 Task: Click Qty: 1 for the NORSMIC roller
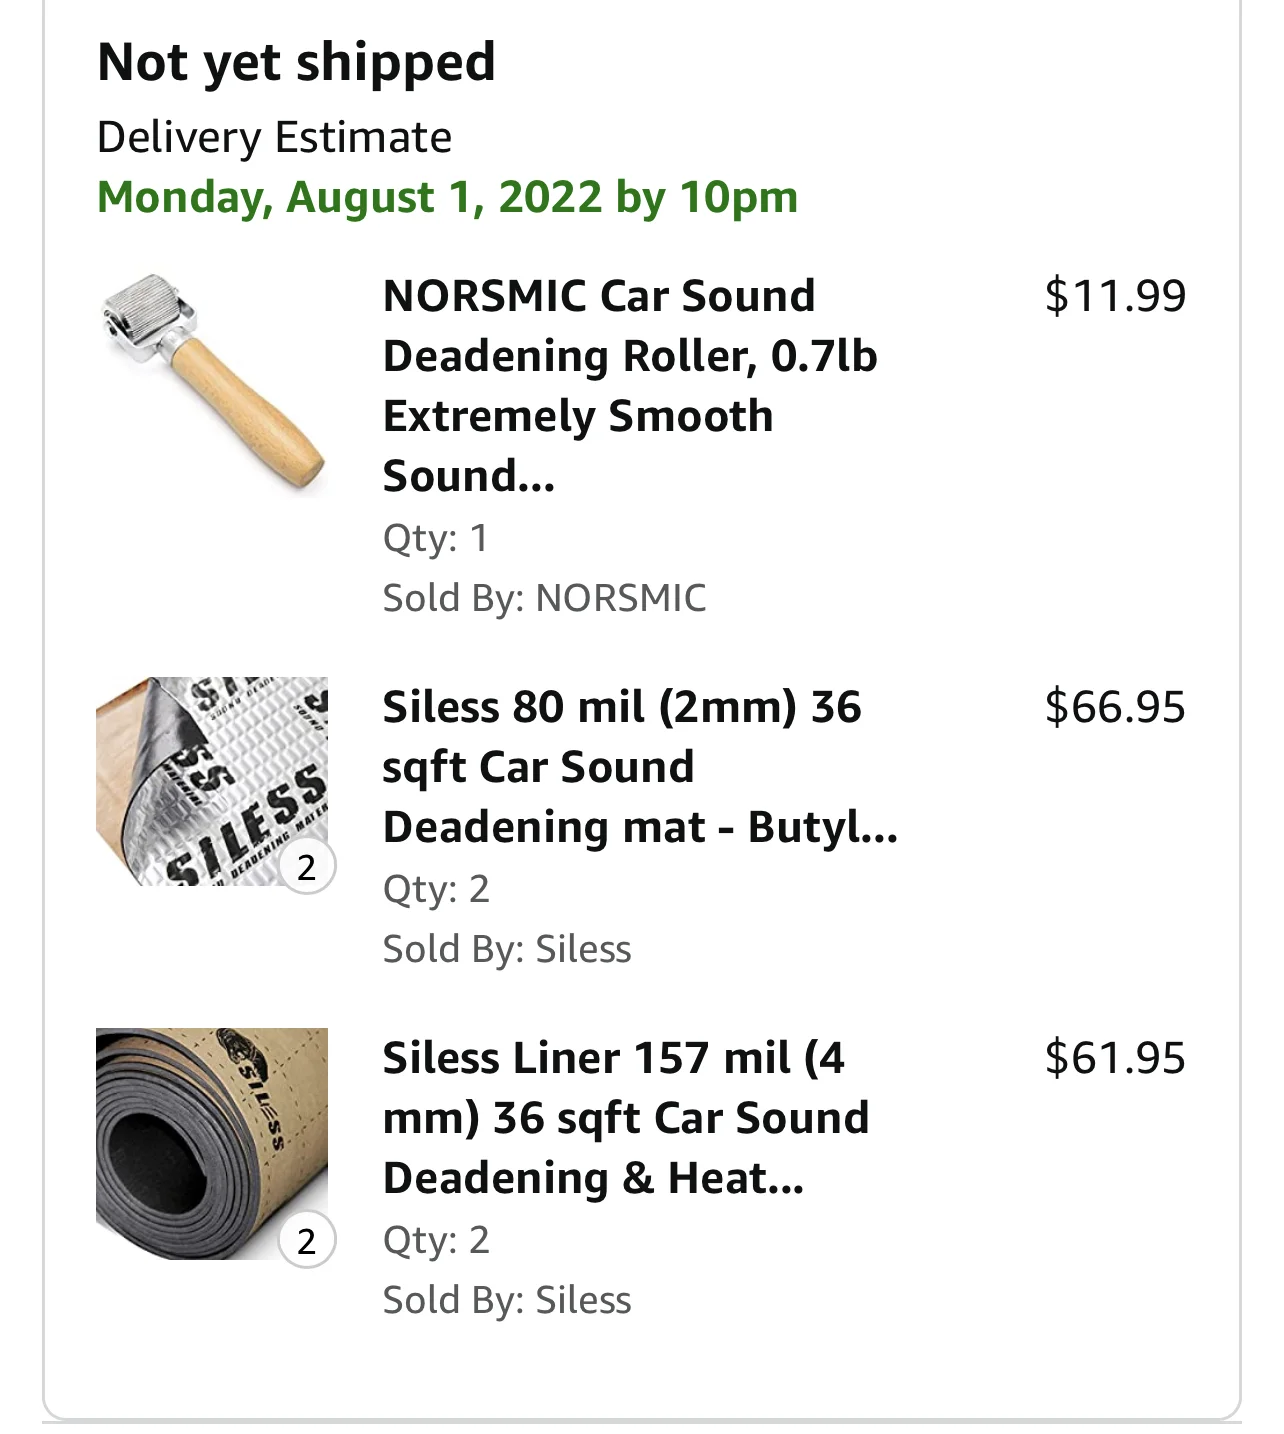click(x=436, y=538)
